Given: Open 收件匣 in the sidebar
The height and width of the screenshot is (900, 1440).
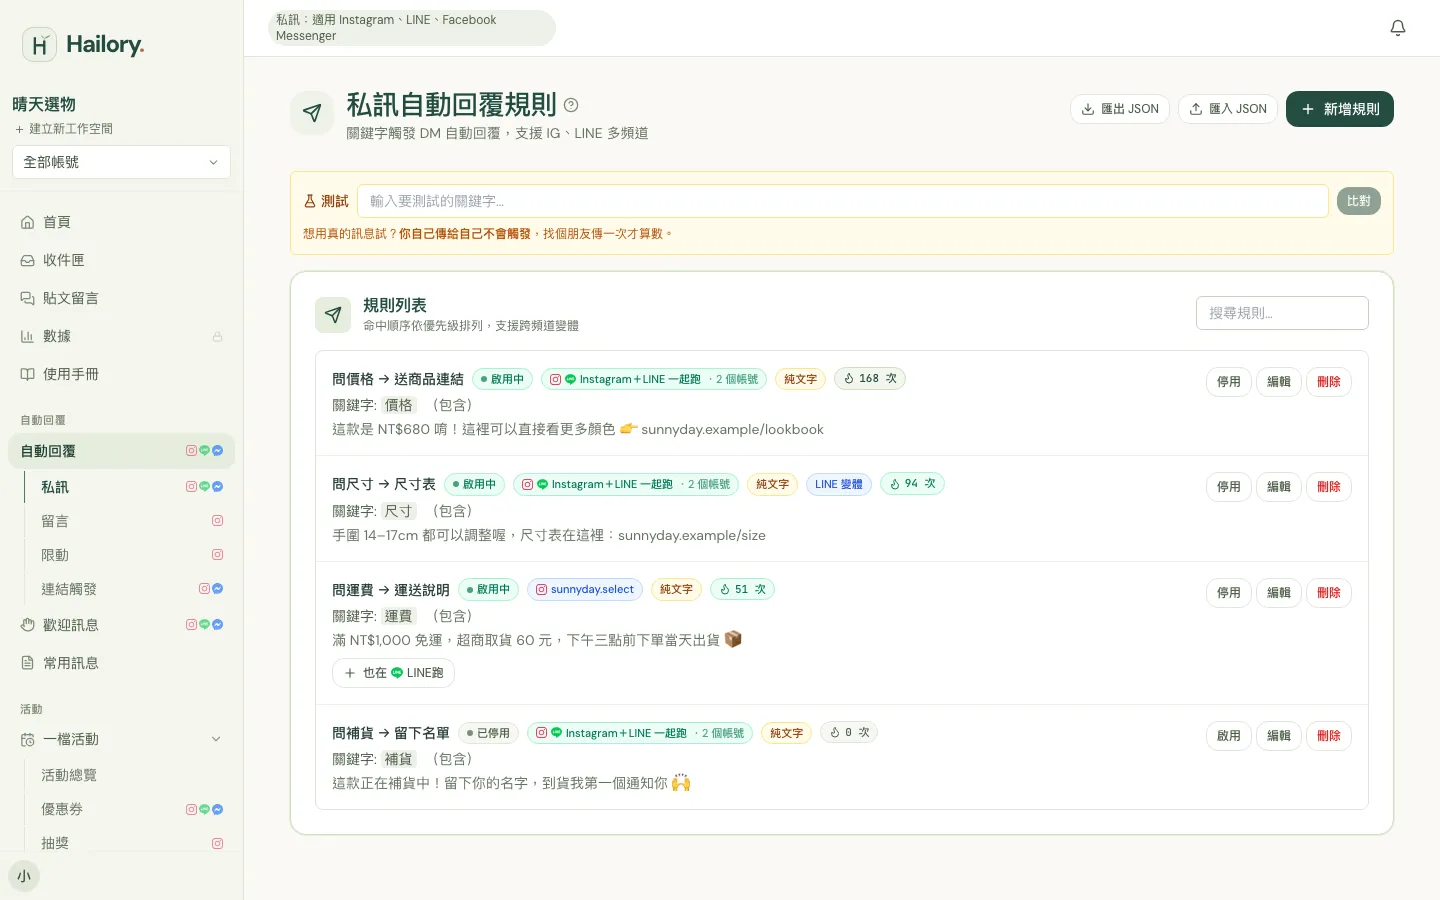Looking at the screenshot, I should click(121, 260).
